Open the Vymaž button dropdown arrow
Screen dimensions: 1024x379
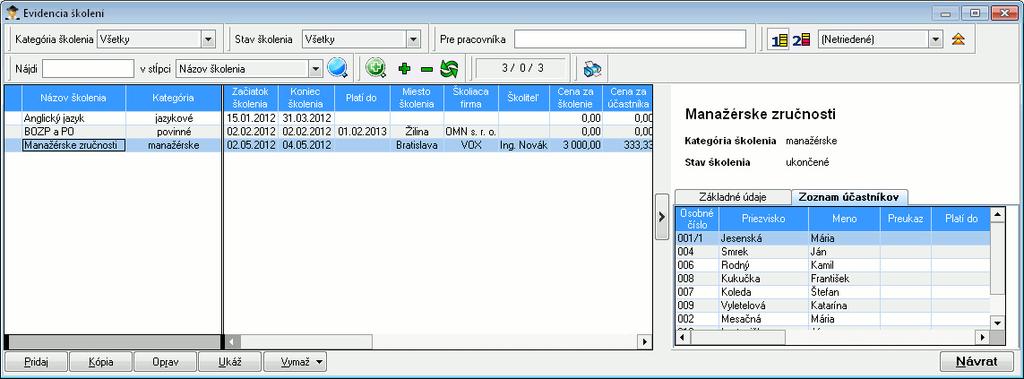click(318, 361)
